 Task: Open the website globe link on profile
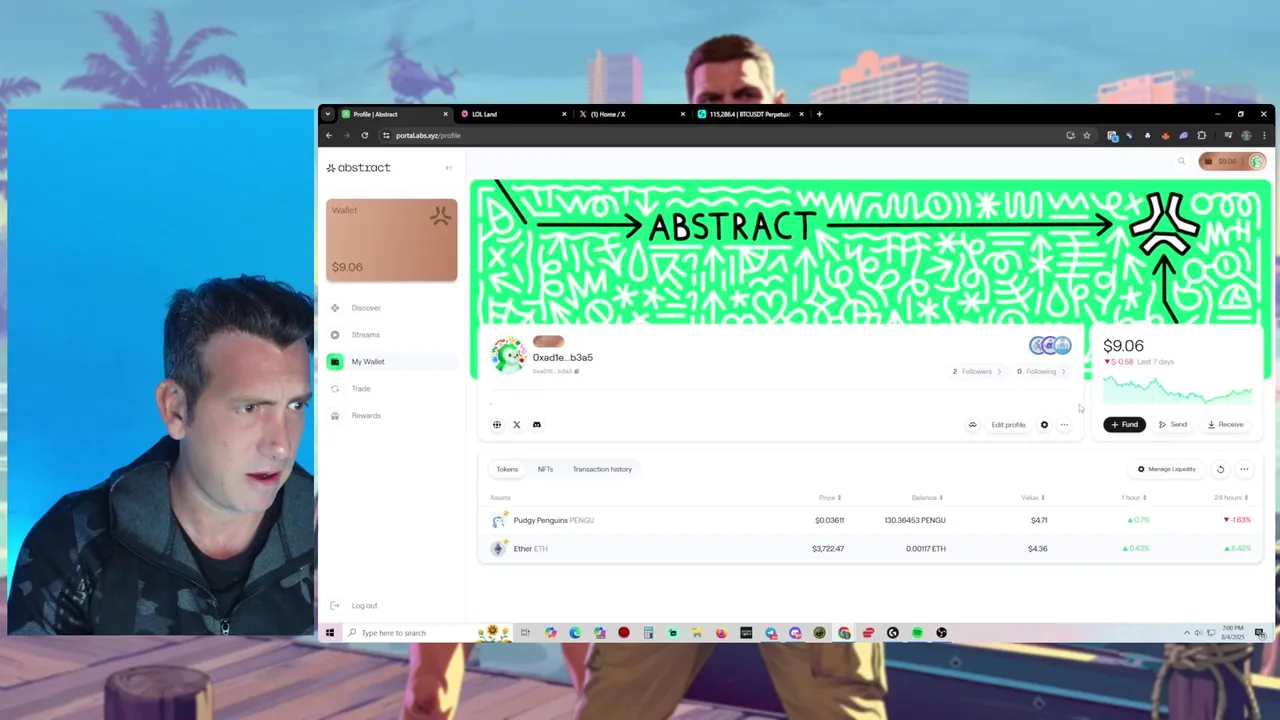coord(497,425)
